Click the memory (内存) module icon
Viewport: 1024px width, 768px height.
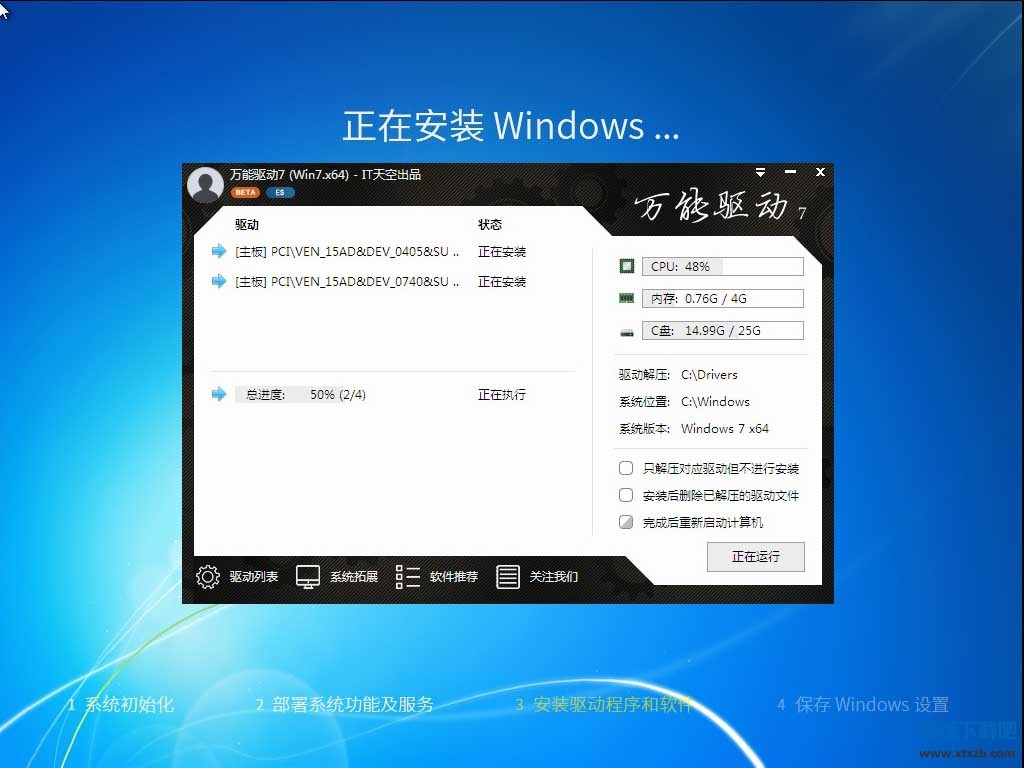click(627, 298)
